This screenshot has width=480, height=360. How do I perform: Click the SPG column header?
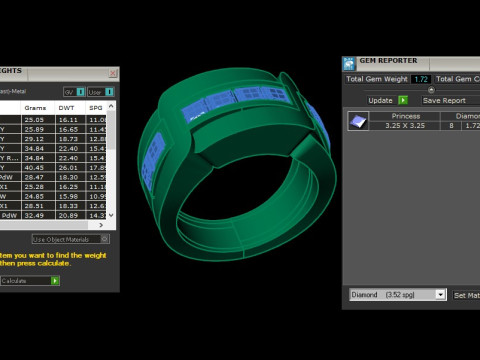point(96,108)
